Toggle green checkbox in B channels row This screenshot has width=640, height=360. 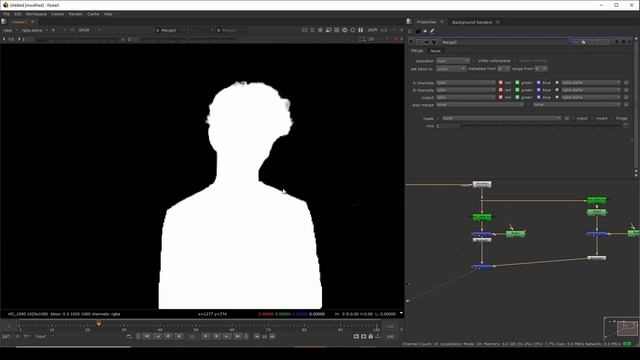point(517,90)
